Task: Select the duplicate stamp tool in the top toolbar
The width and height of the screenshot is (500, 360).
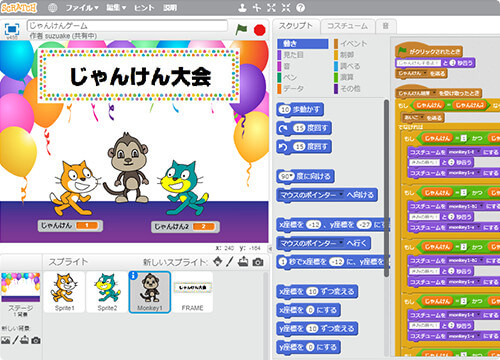Action: coord(242,8)
